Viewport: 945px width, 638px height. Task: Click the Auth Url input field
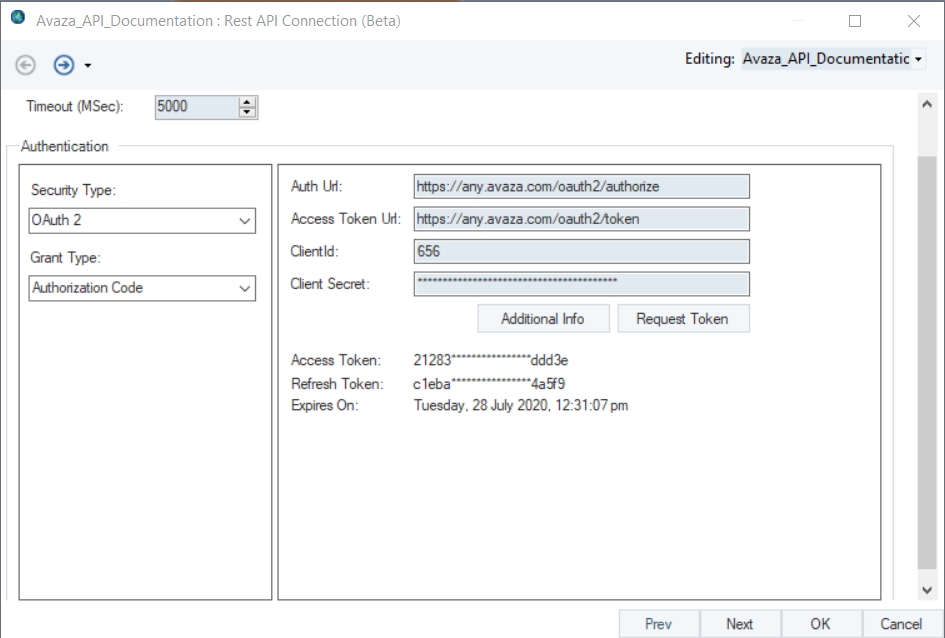[581, 187]
